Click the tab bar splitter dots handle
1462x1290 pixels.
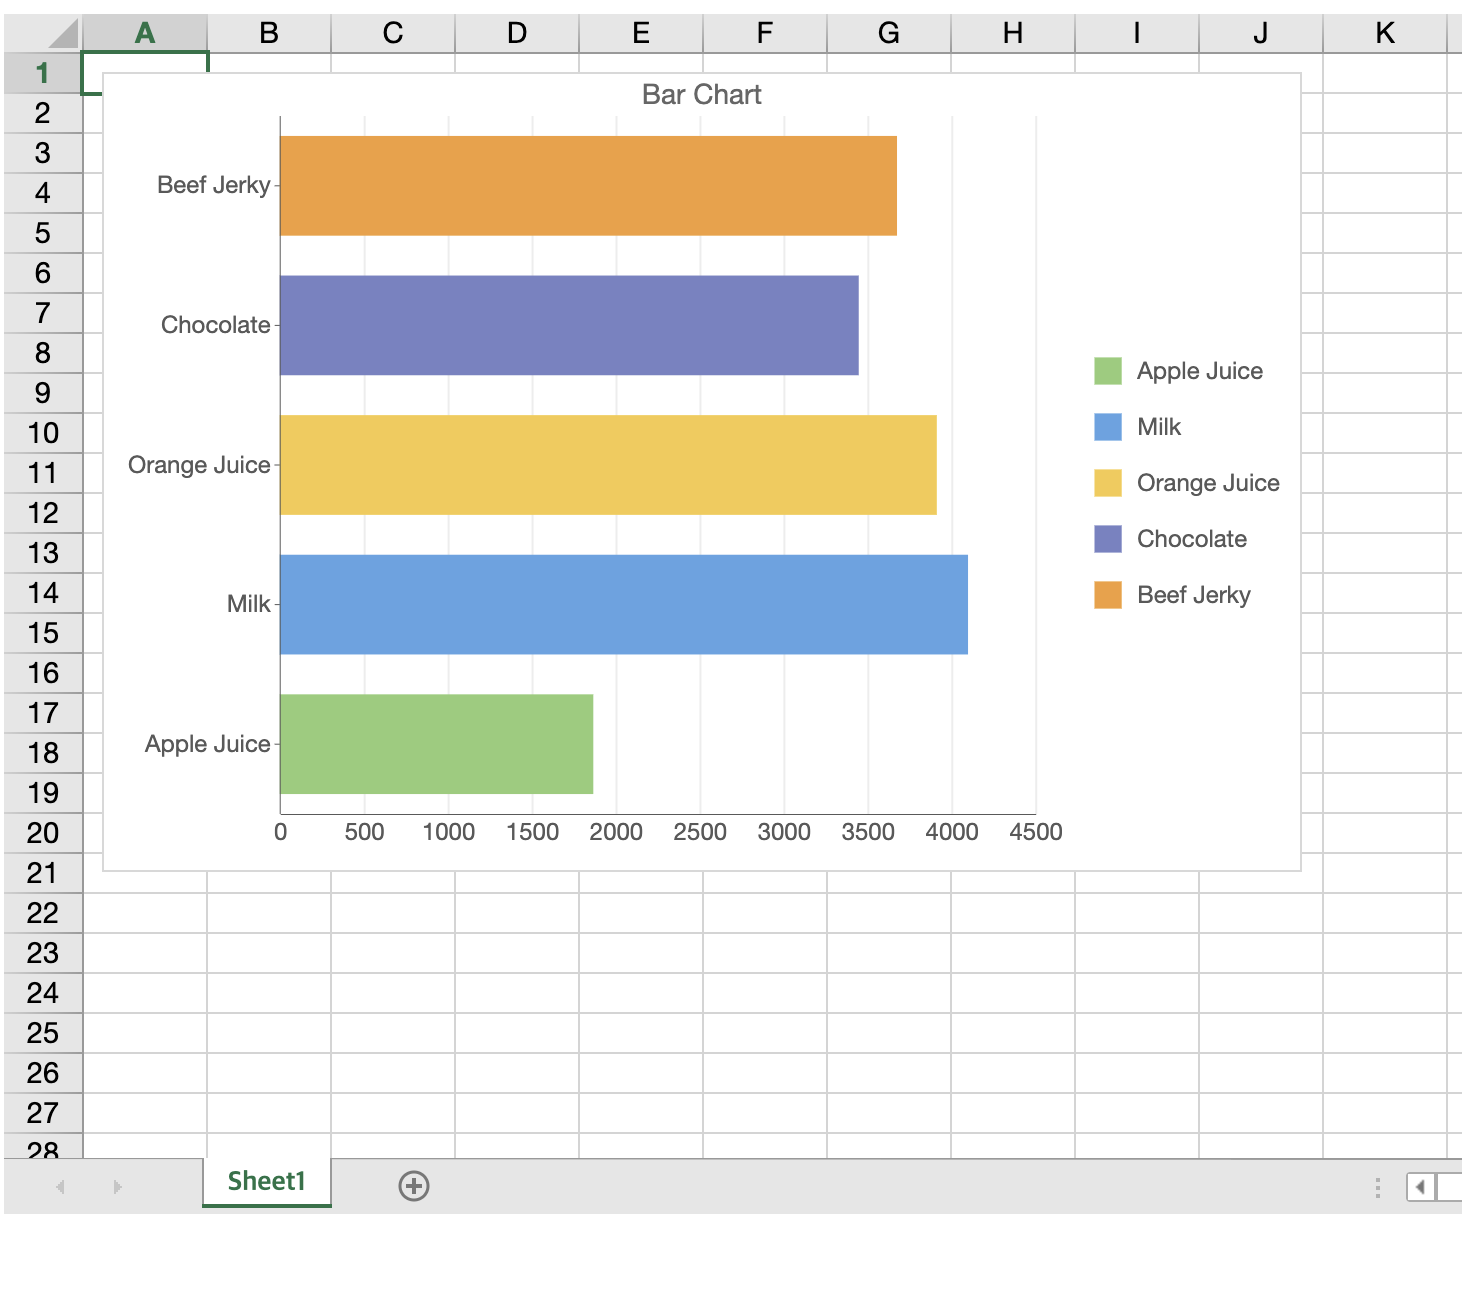click(x=1378, y=1187)
